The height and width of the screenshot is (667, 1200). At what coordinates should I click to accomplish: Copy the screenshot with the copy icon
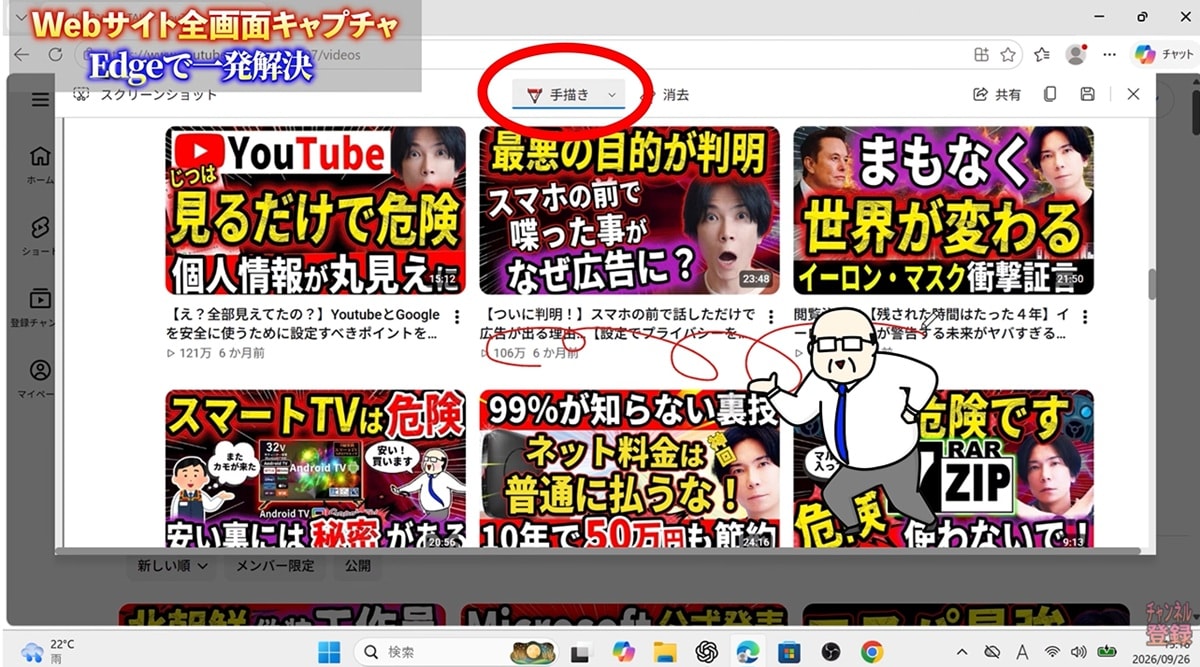(1050, 94)
